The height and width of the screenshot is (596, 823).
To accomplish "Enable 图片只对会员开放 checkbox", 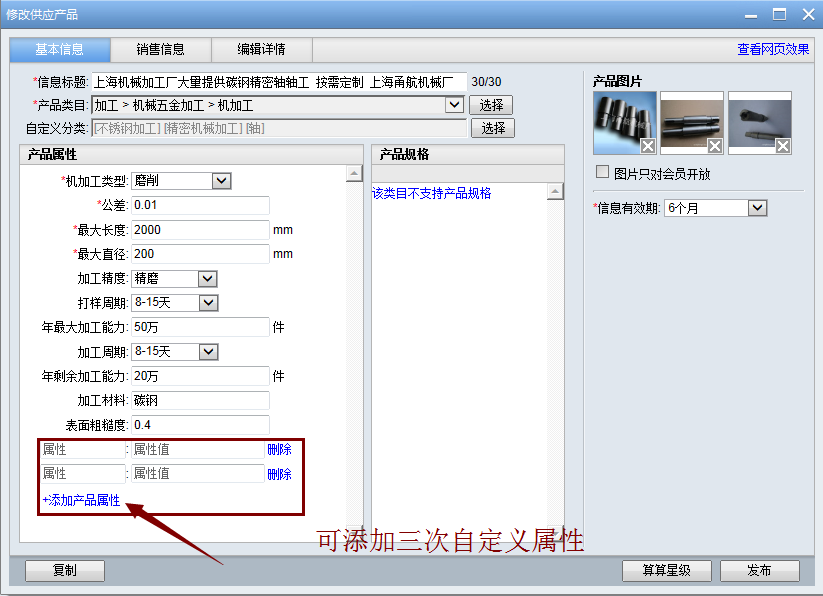I will 602,172.
